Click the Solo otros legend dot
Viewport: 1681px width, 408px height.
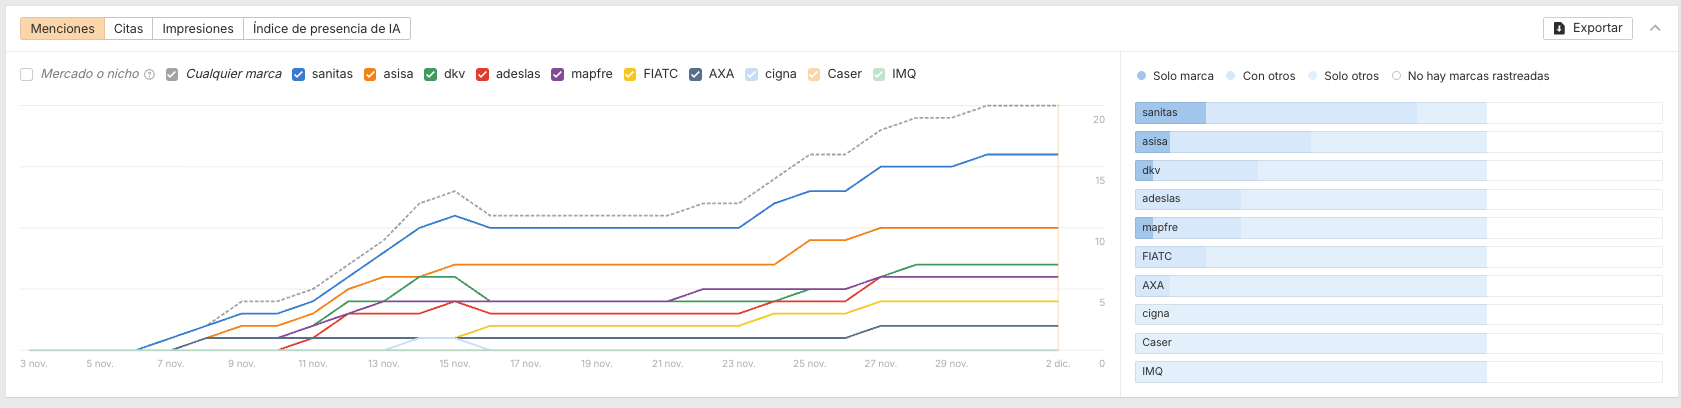tap(1313, 76)
